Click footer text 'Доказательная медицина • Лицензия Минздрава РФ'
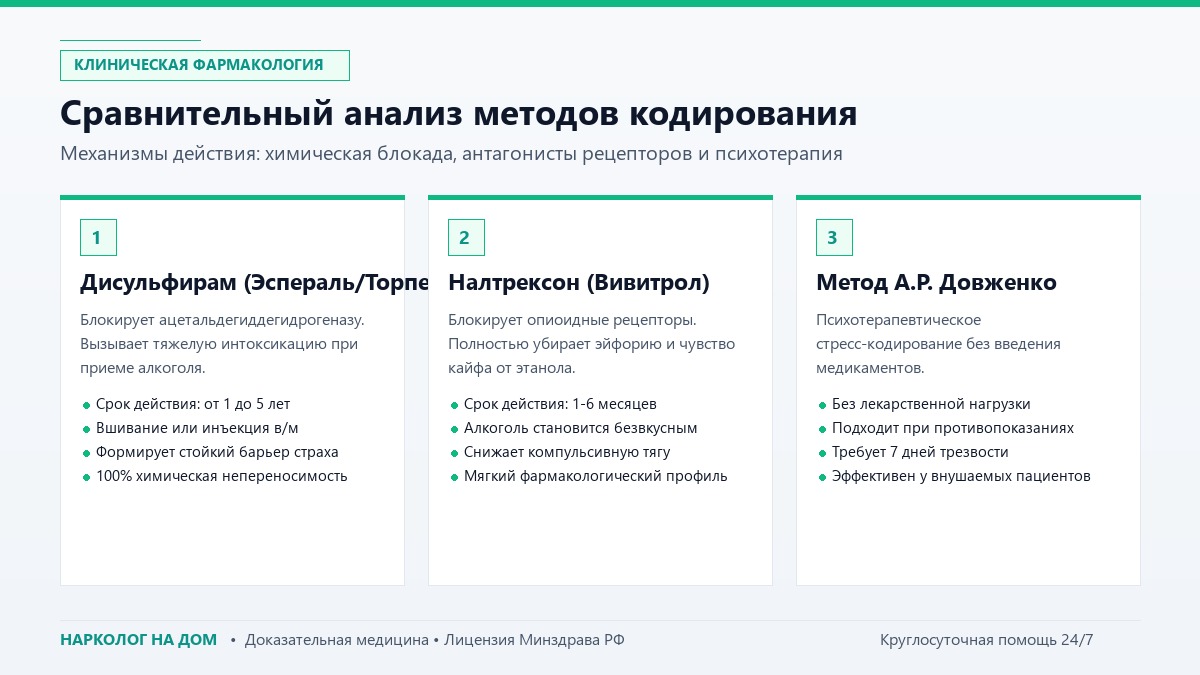Screen dimensions: 1200x675 point(435,640)
